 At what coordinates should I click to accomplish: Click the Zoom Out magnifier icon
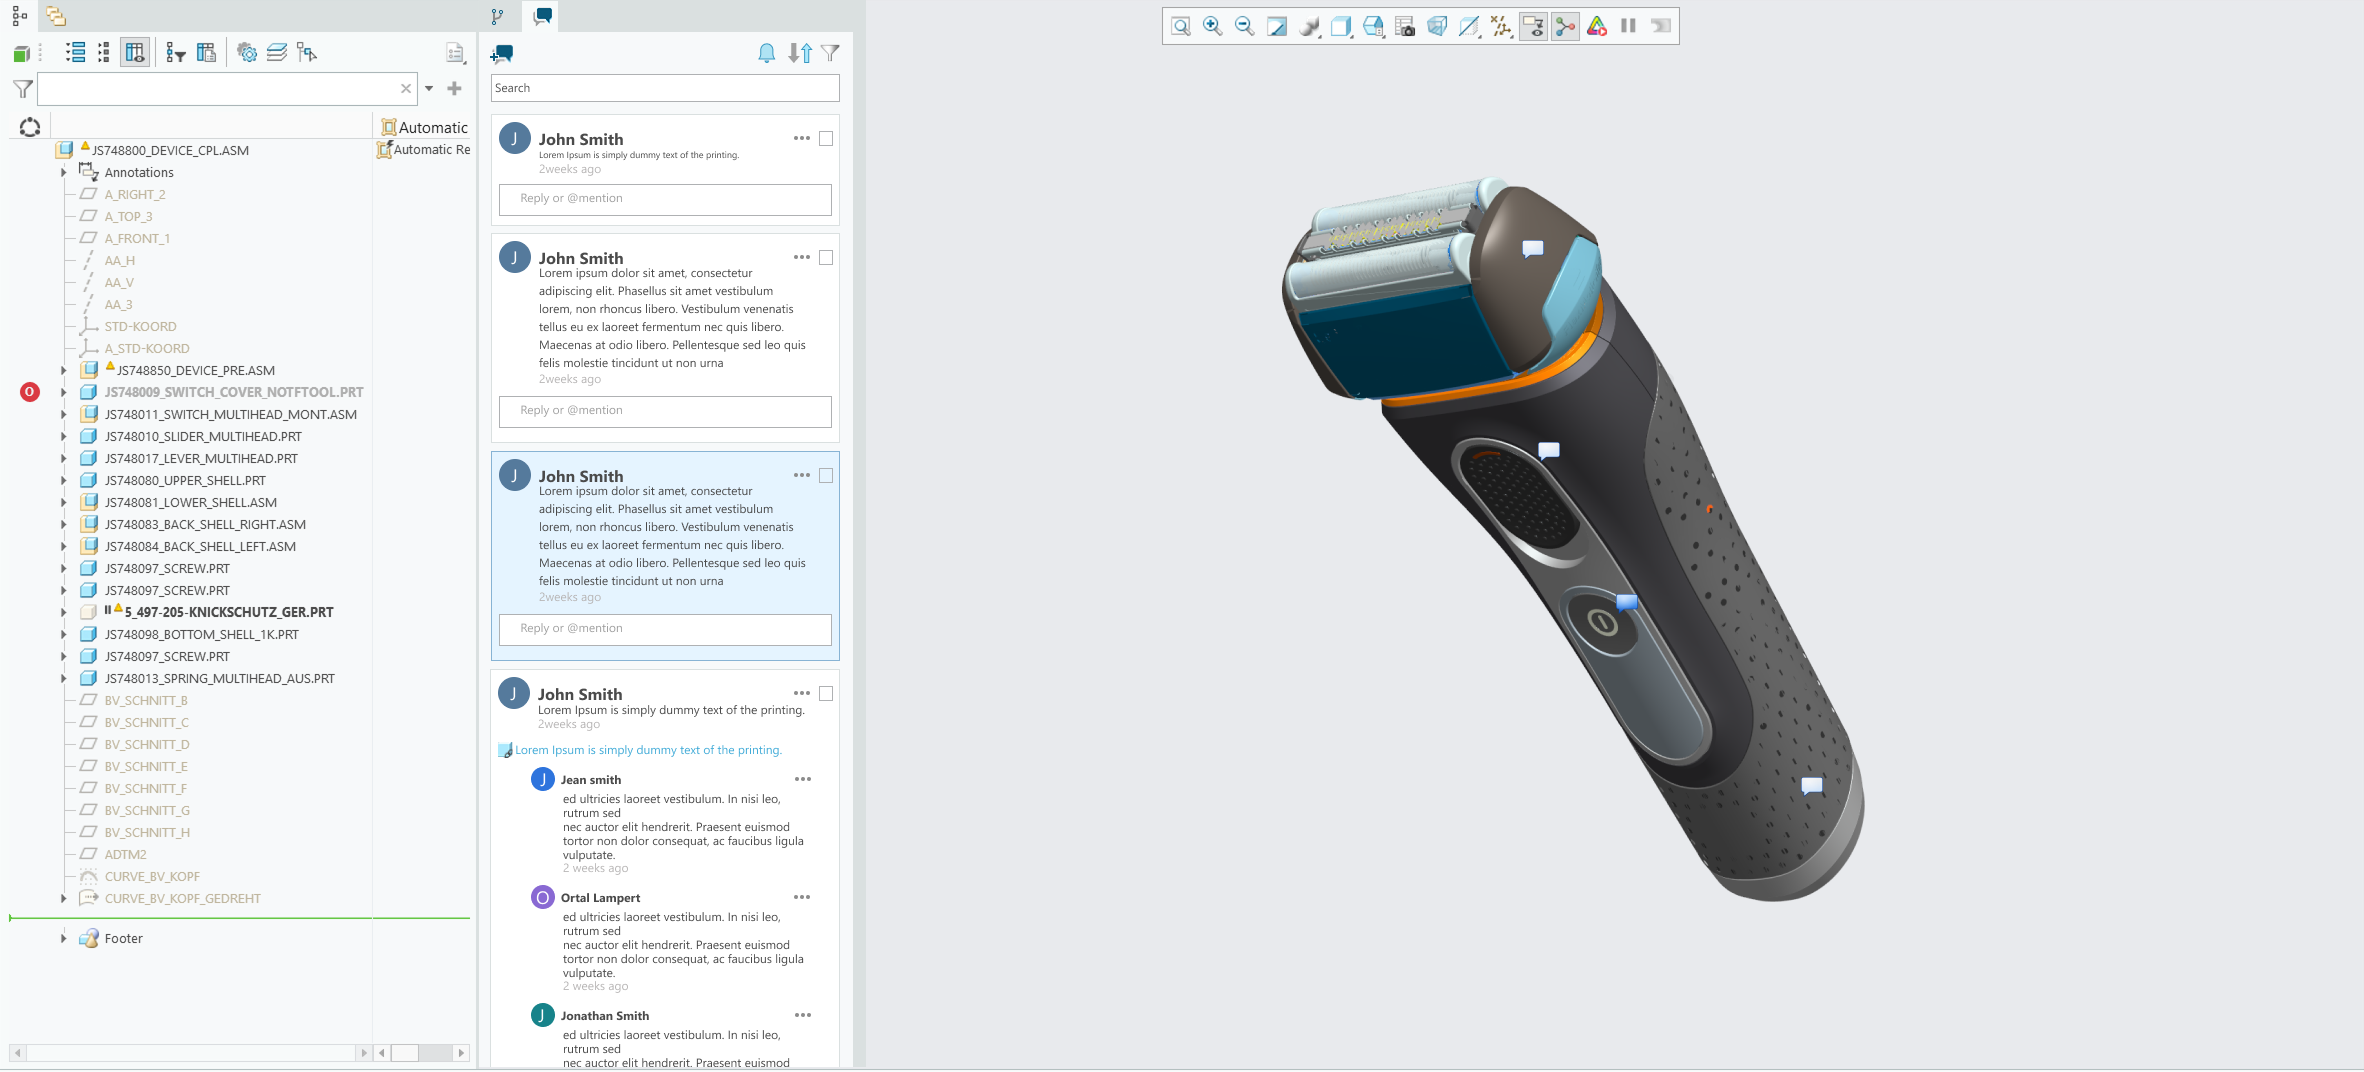coord(1245,26)
